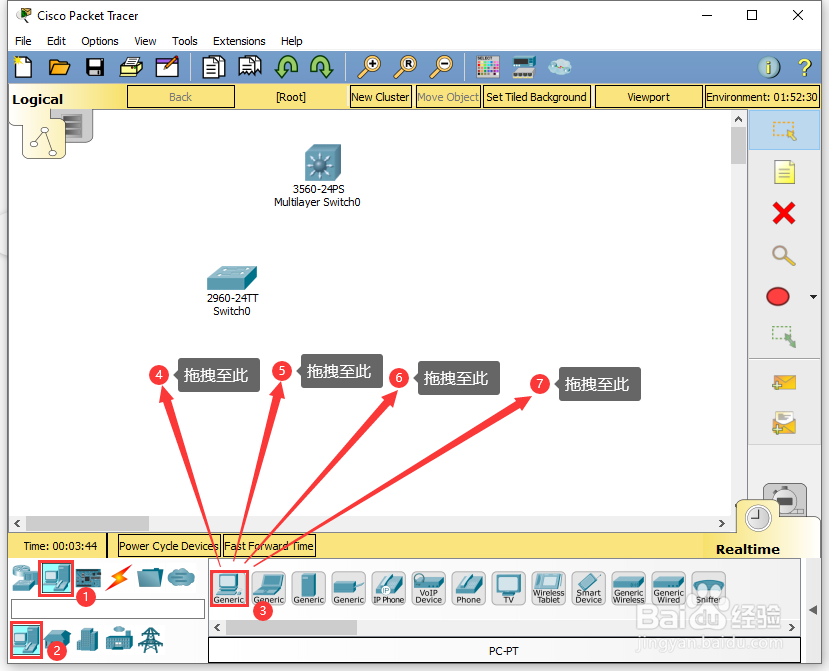Image resolution: width=829 pixels, height=671 pixels.
Task: Select the Smart City subcategory icon
Action: point(88,639)
